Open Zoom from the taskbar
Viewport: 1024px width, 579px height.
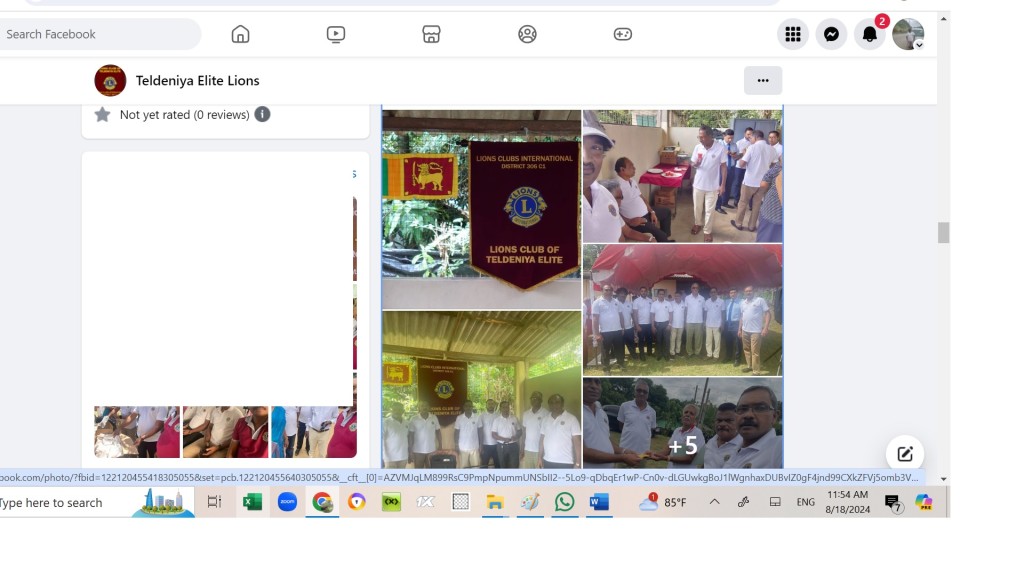(287, 502)
